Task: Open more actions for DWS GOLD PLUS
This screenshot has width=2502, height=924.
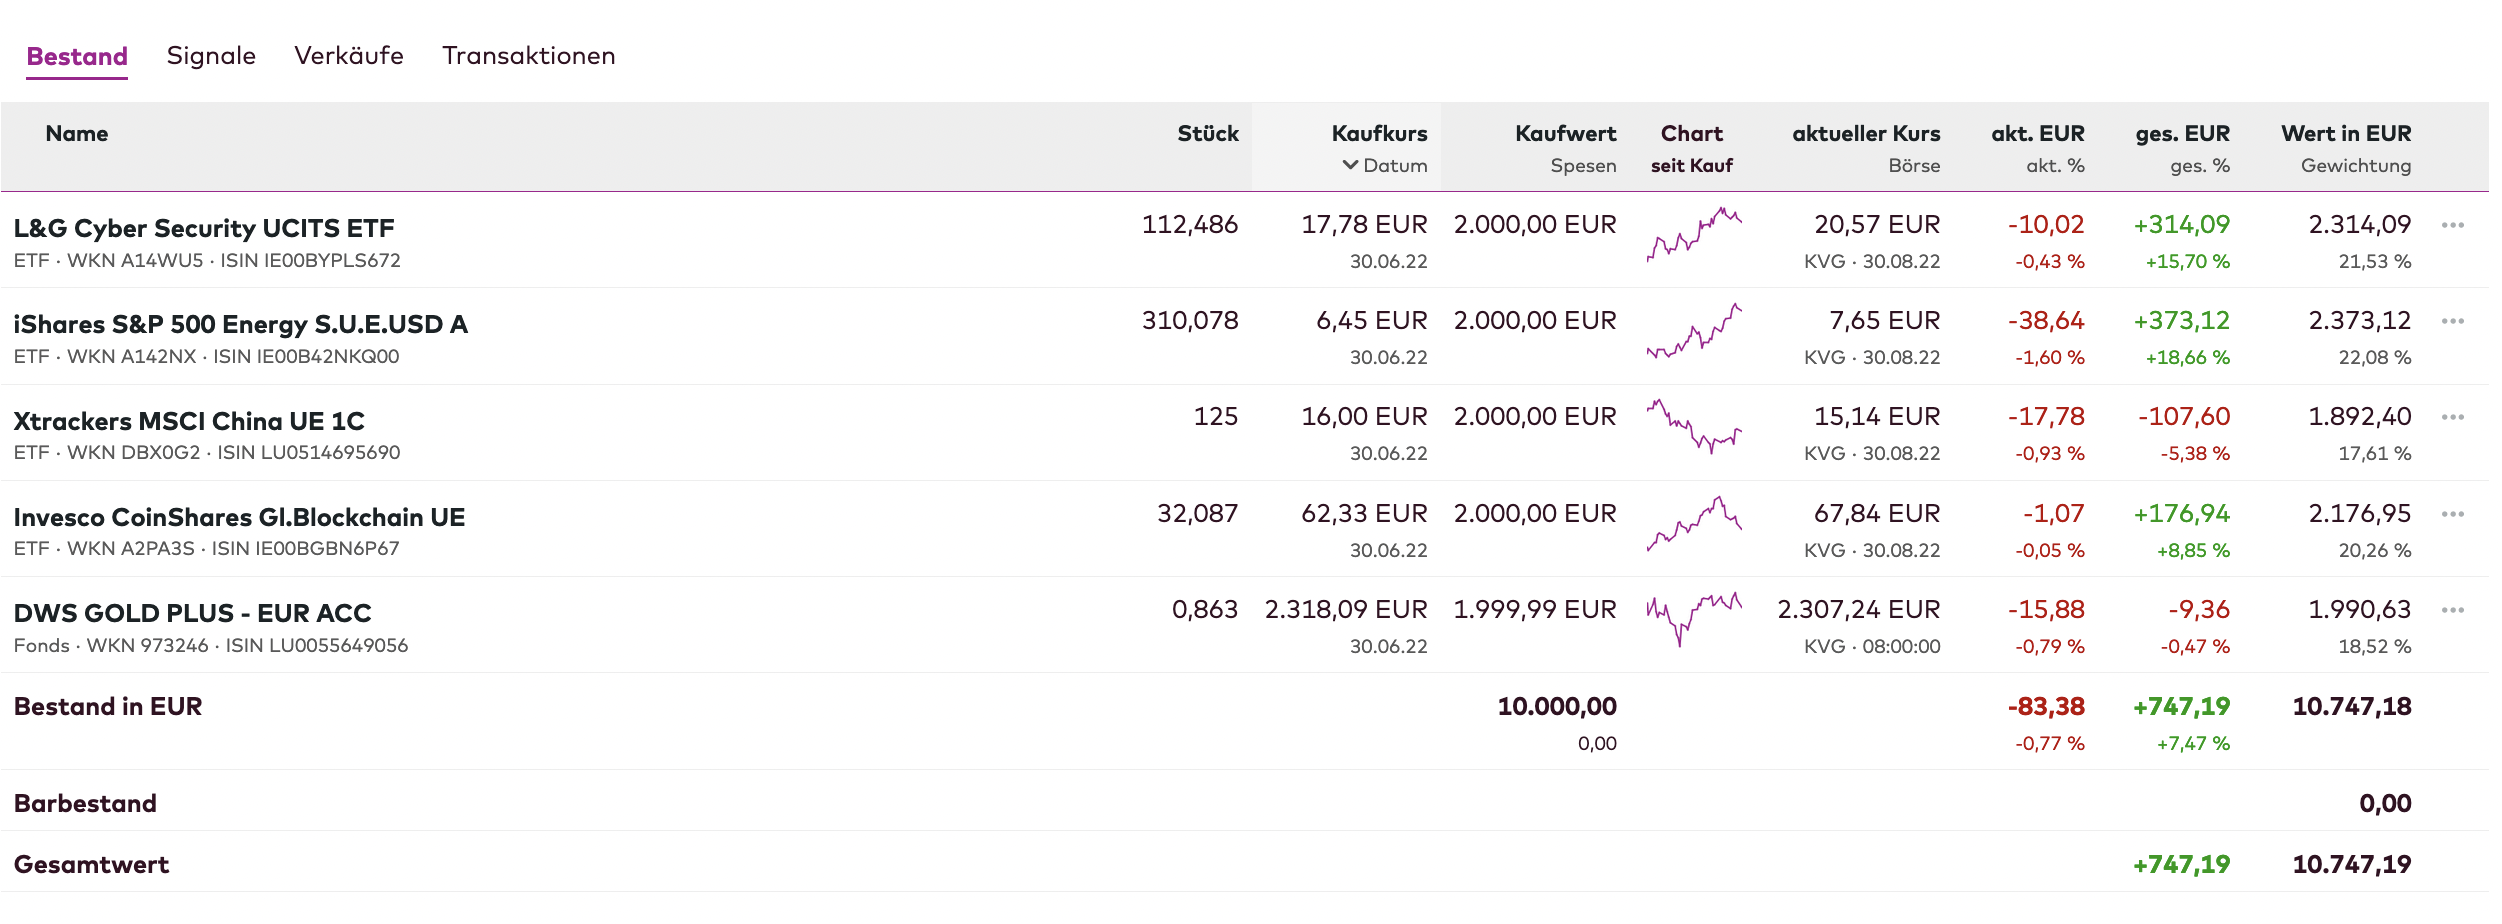Action: pyautogui.click(x=2452, y=610)
